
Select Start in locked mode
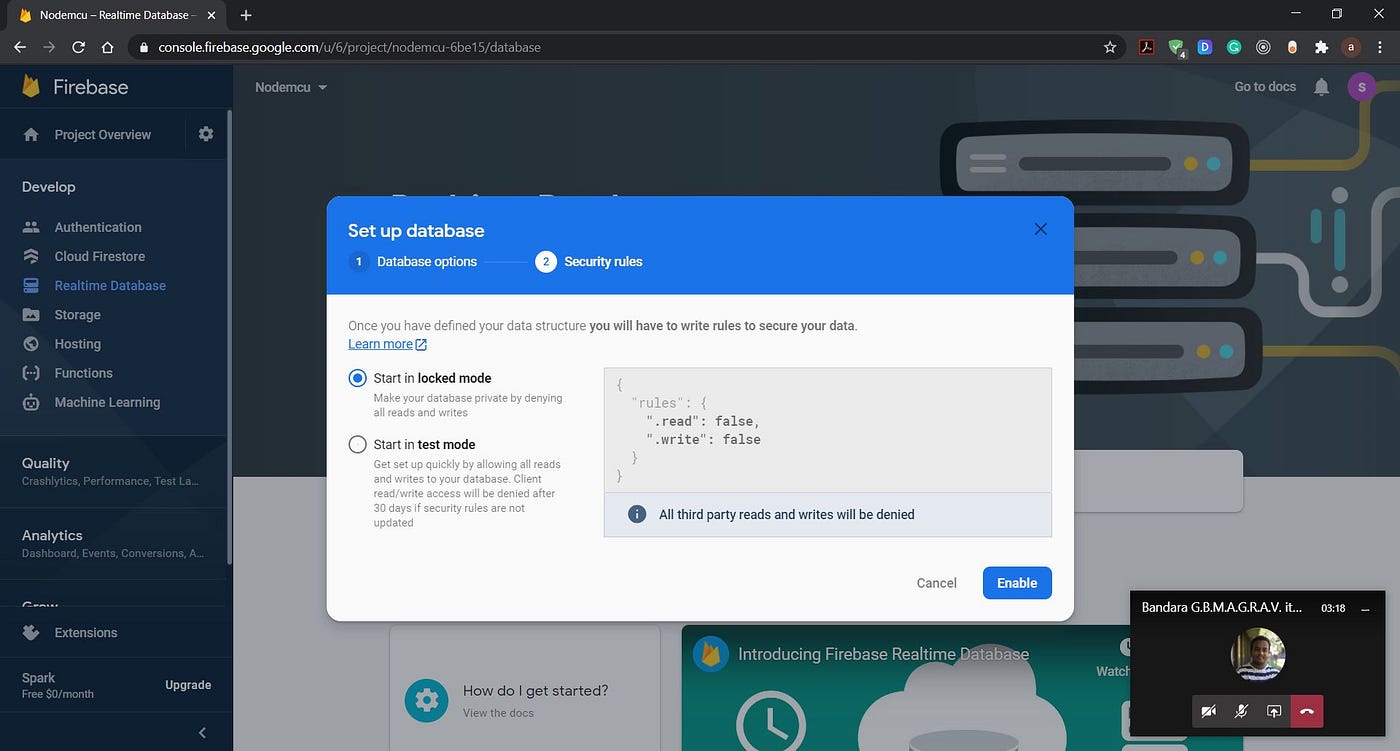358,378
